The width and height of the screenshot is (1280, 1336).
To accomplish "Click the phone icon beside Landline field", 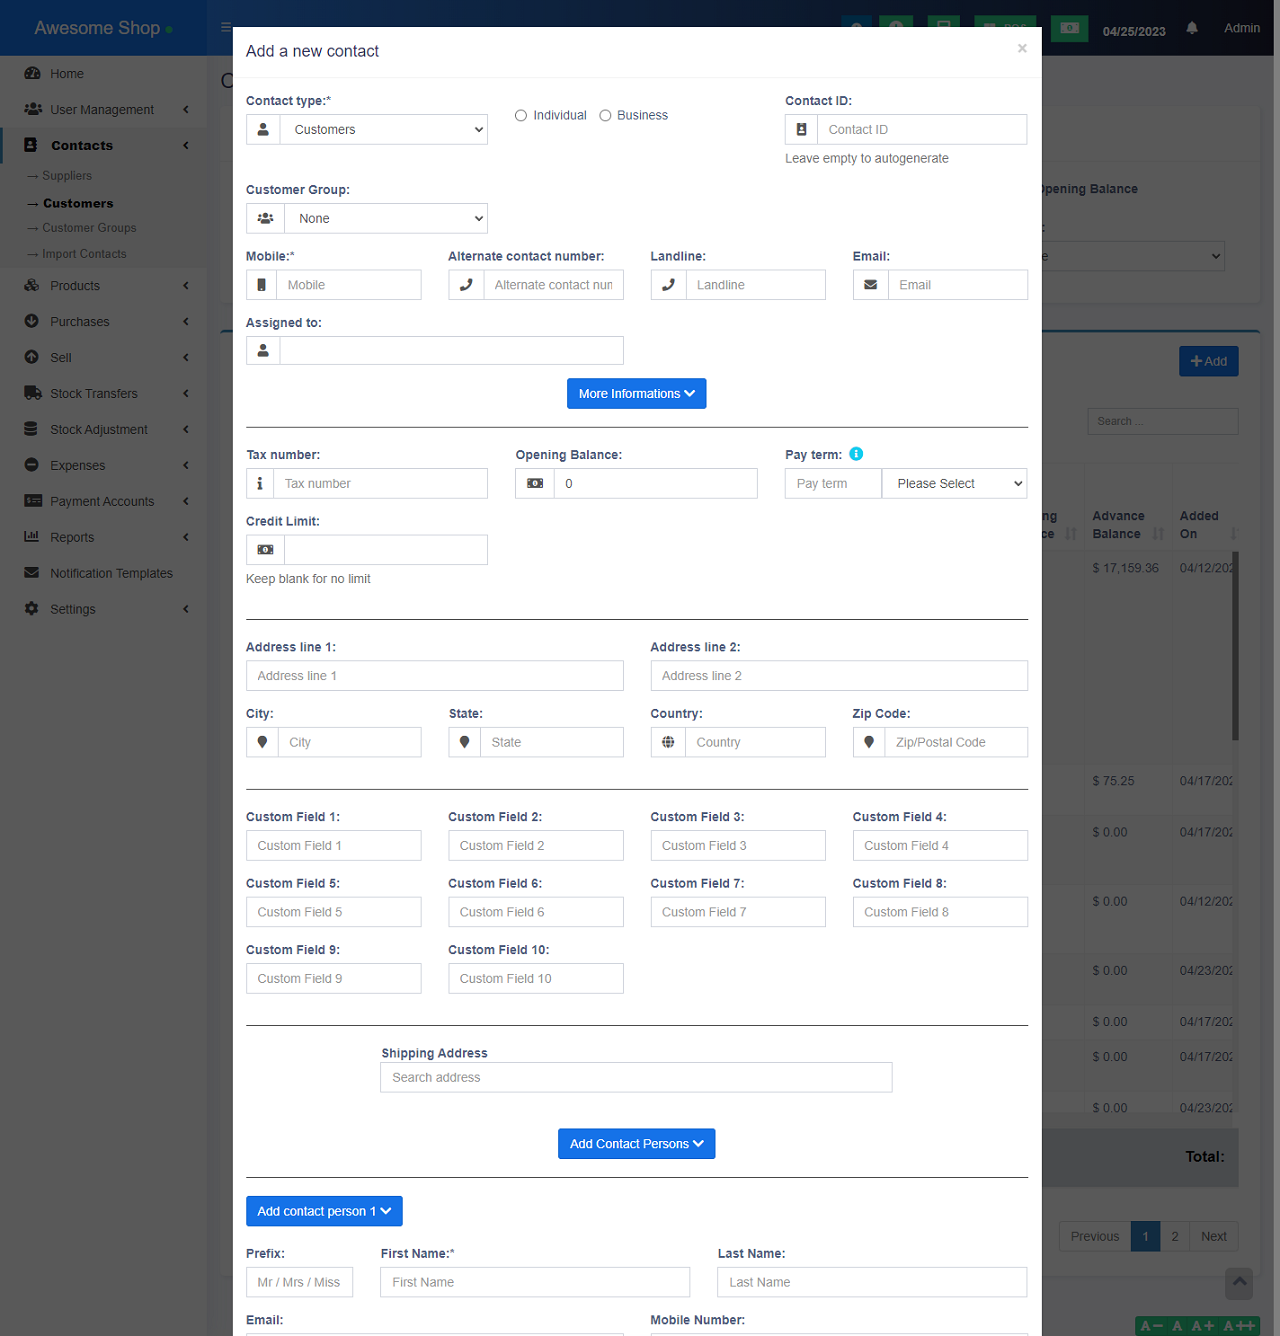I will 668,285.
